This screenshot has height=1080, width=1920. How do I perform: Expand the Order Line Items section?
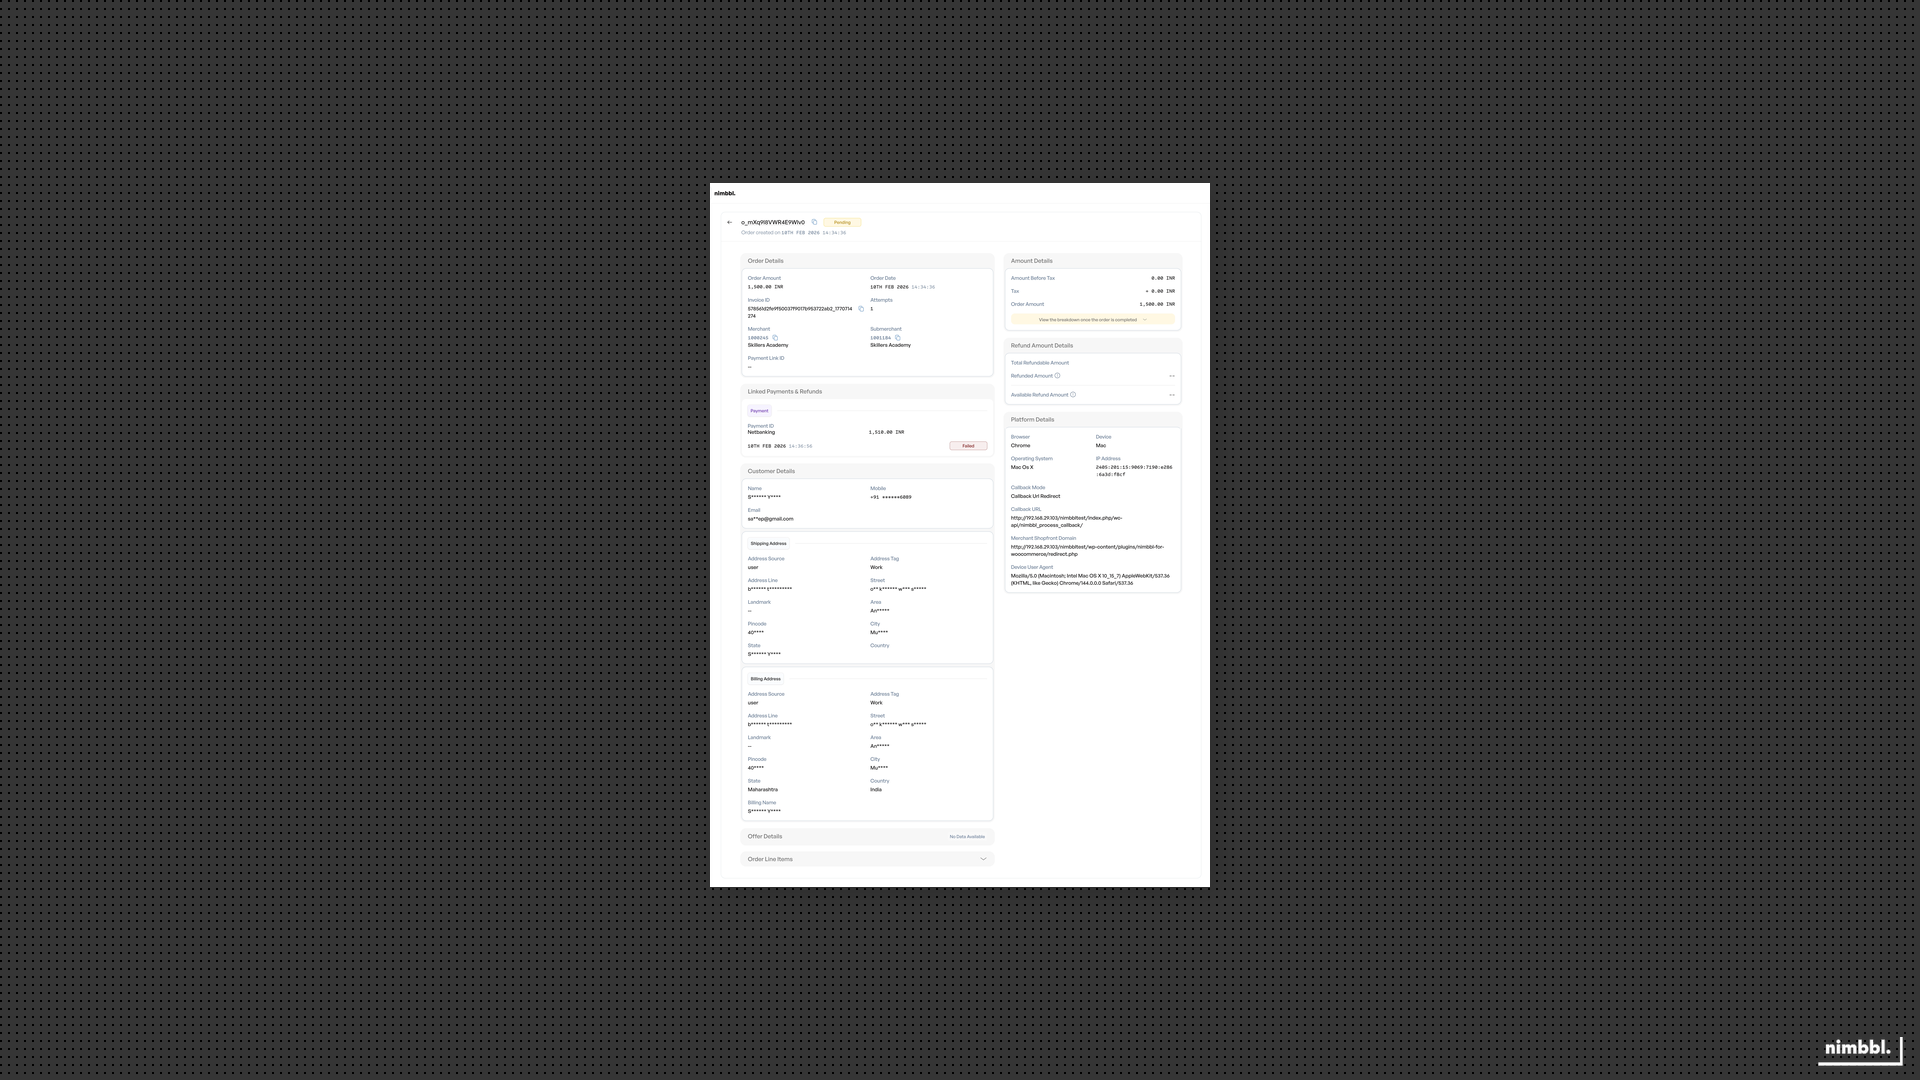(983, 859)
